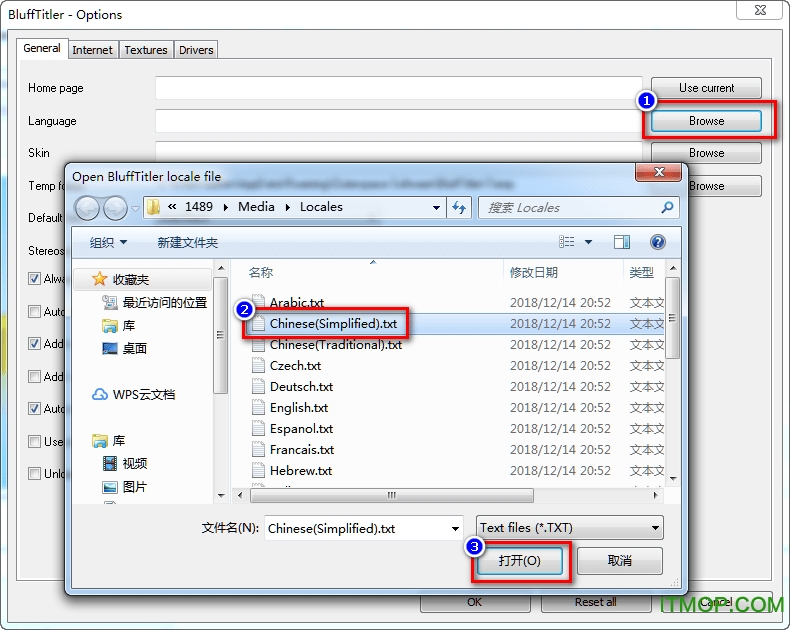Click the search magnifier icon in Locales search
This screenshot has width=790, height=630.
tap(667, 207)
